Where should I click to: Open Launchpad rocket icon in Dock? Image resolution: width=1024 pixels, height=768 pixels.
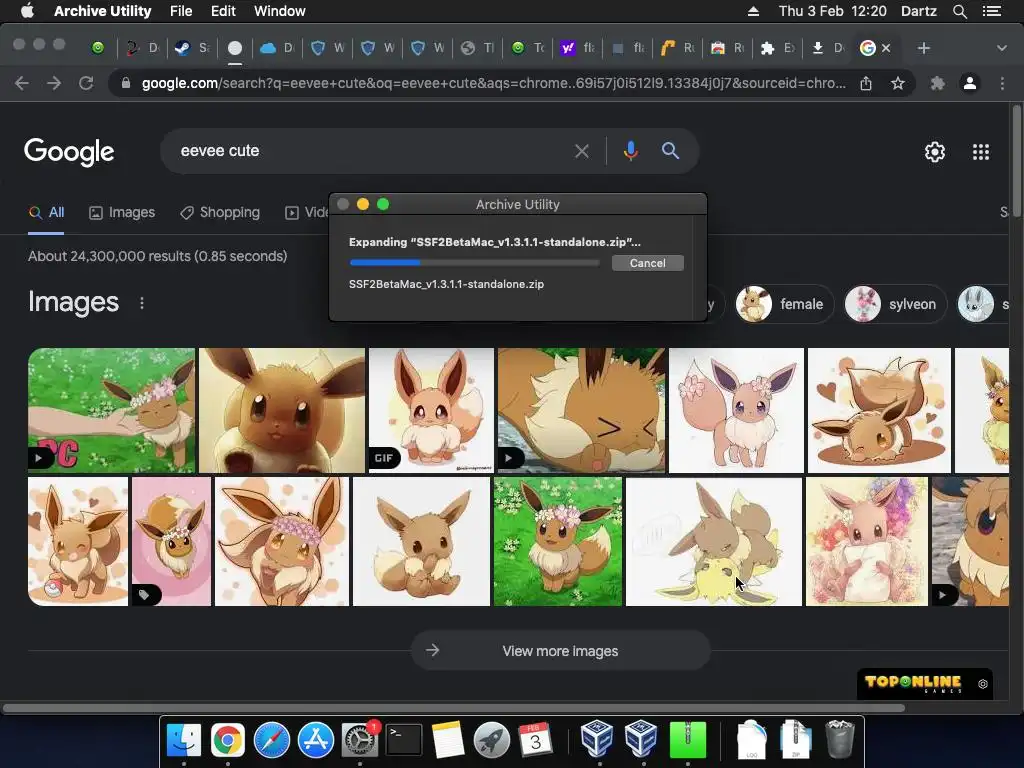pos(492,740)
